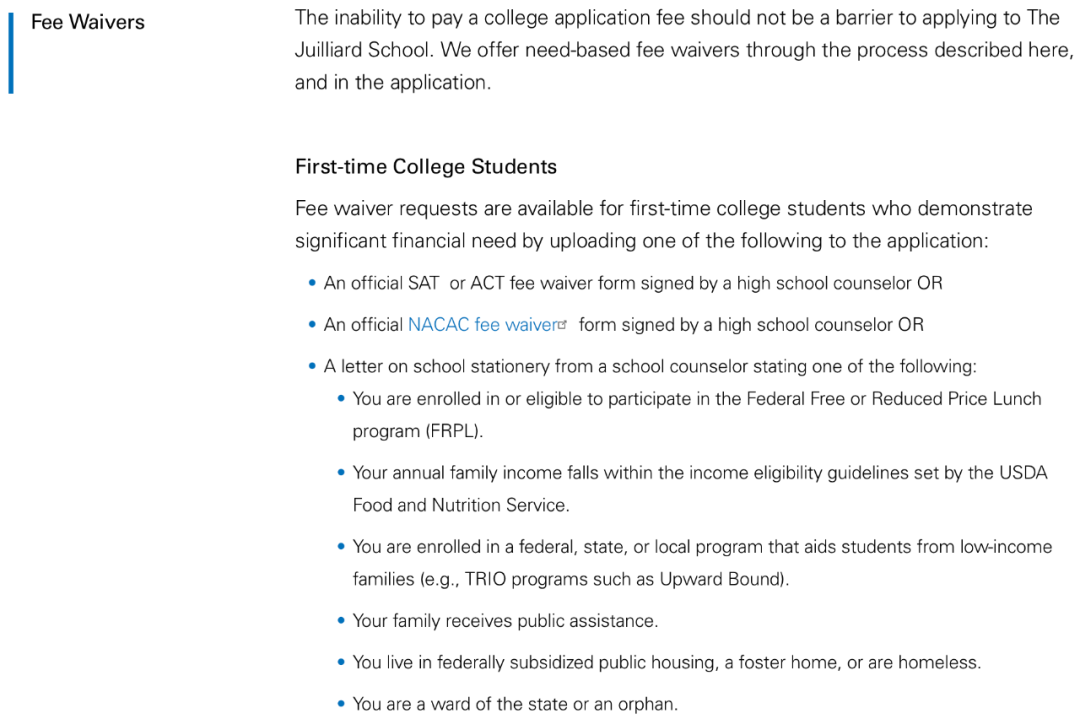The height and width of the screenshot is (719, 1080).
Task: Click the 'A letter on school stationery' line
Action: coord(650,366)
